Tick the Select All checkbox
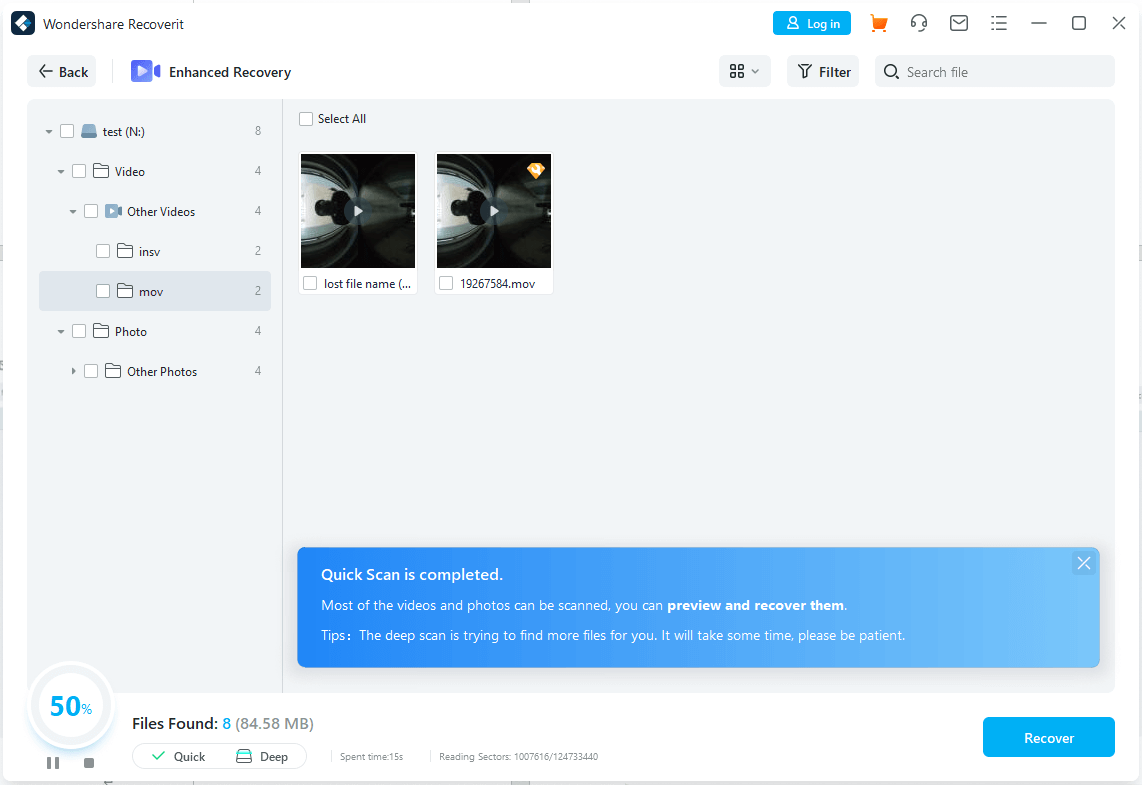Viewport: 1142px width, 785px height. point(306,119)
